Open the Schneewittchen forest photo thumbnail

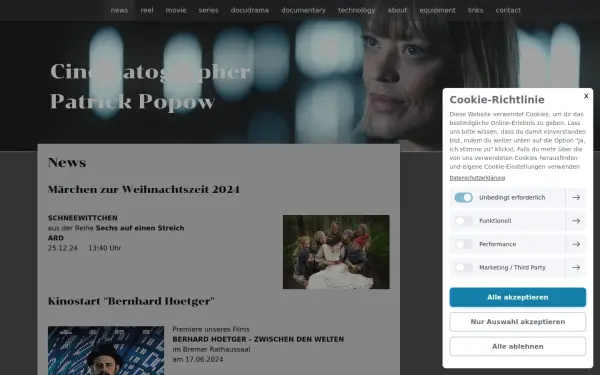click(336, 252)
